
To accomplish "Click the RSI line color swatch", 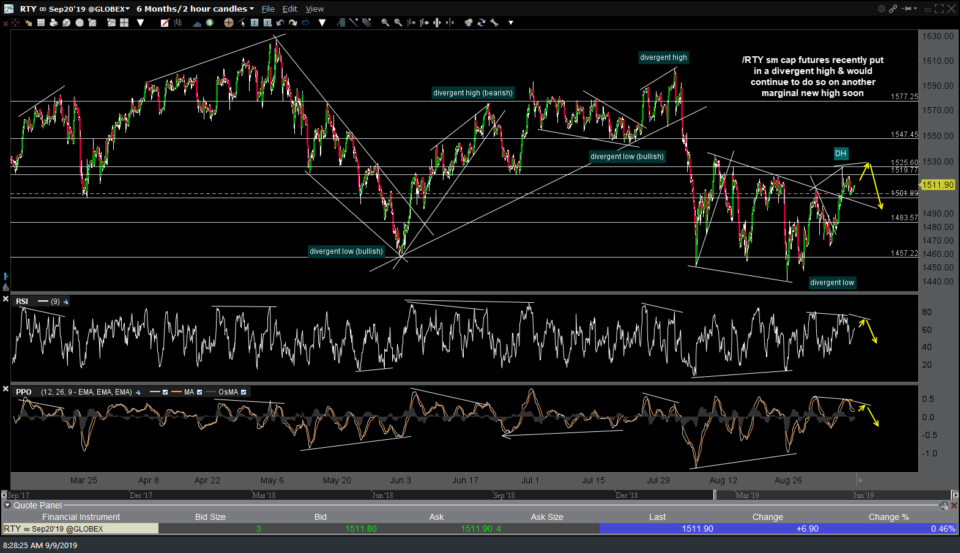I will point(43,301).
